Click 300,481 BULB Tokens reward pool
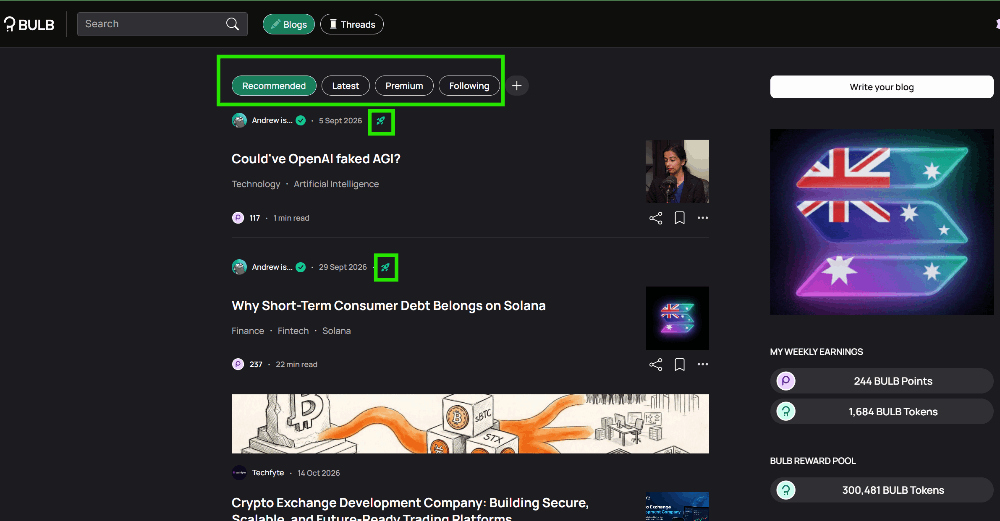1000x521 pixels. [x=881, y=490]
